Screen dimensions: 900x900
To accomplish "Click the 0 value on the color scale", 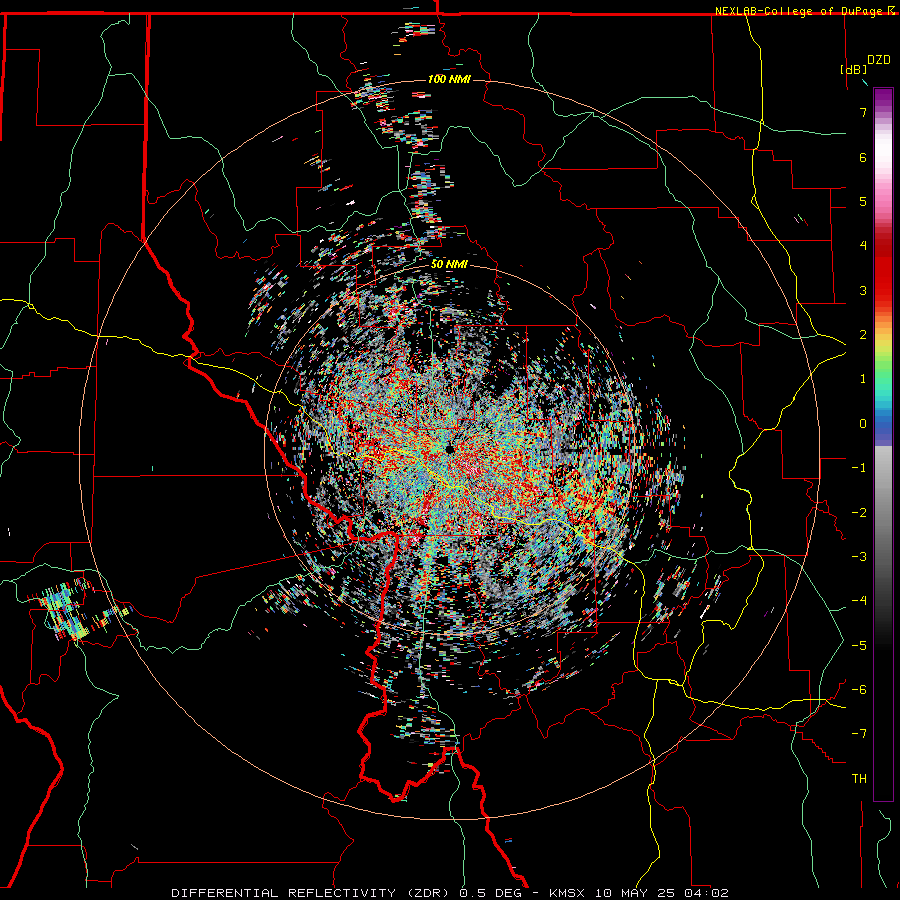I will pyautogui.click(x=863, y=424).
